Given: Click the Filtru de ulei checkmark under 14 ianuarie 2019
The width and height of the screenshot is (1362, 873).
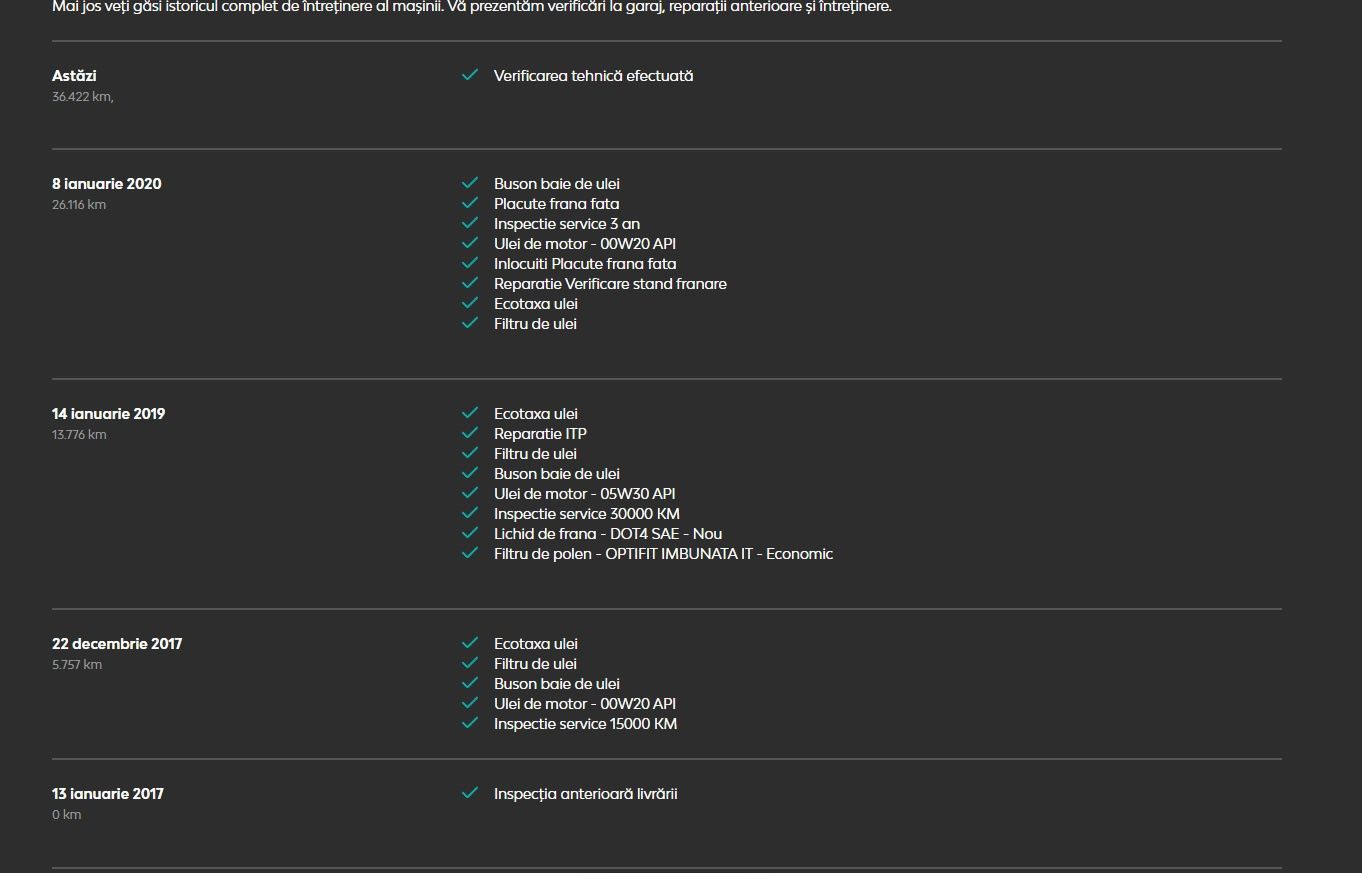Looking at the screenshot, I should (x=470, y=453).
